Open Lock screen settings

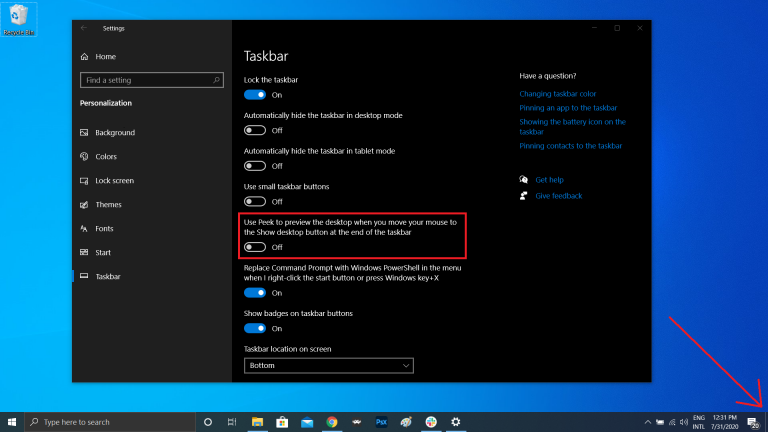(x=114, y=181)
